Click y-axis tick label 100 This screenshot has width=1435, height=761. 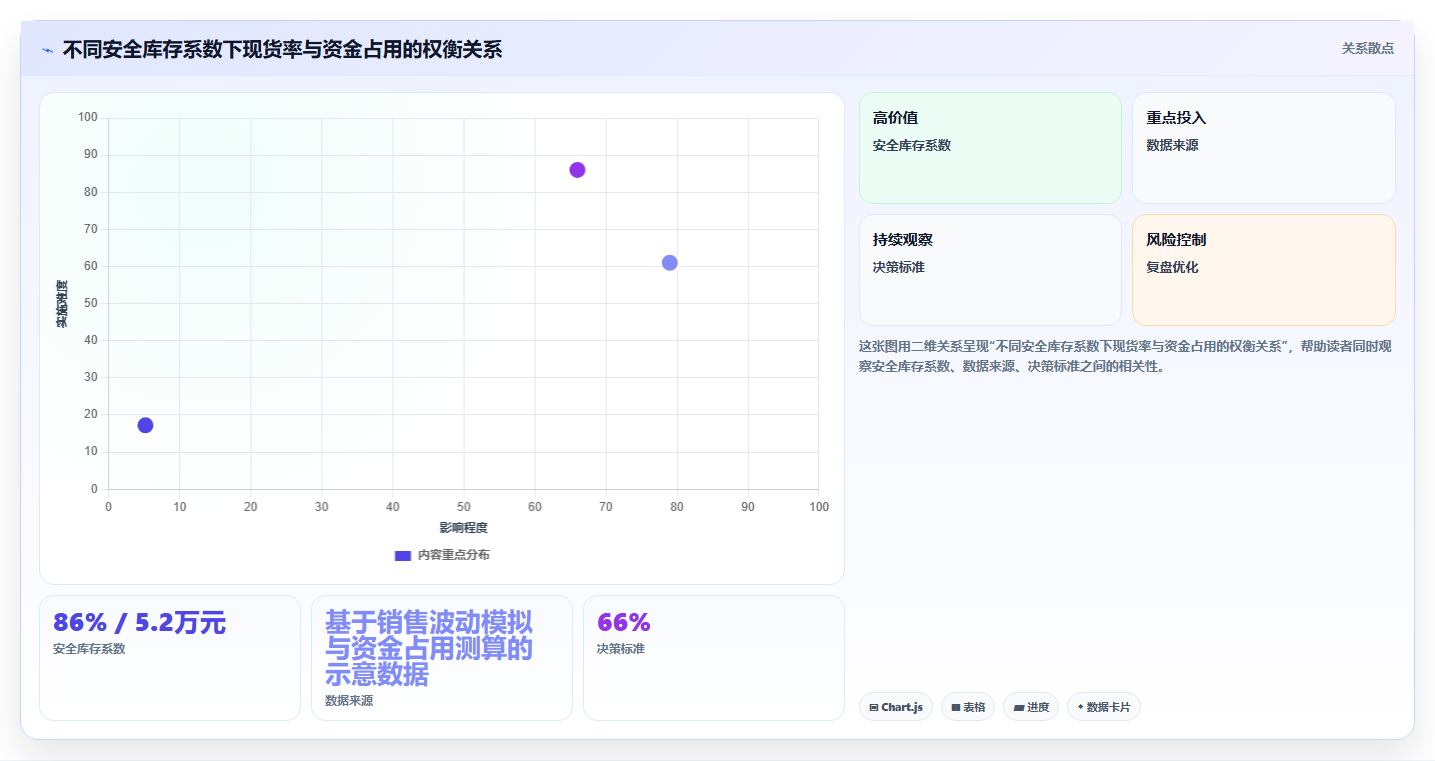point(88,118)
